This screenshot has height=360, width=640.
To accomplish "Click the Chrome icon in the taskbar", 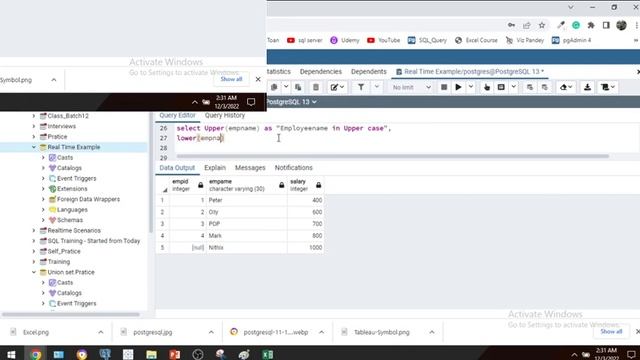I will (x=36, y=354).
